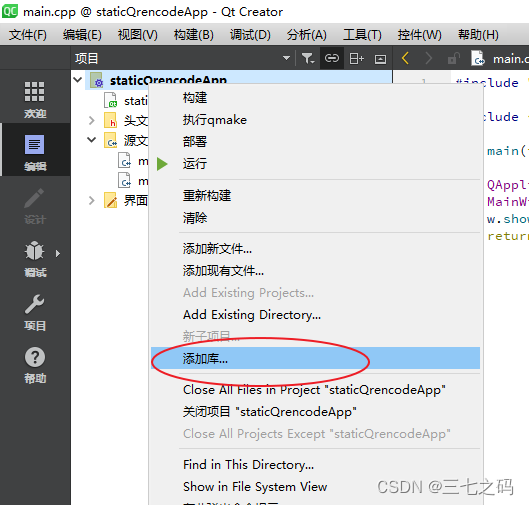Open the Welcome (欢迎) mode

coord(34,99)
